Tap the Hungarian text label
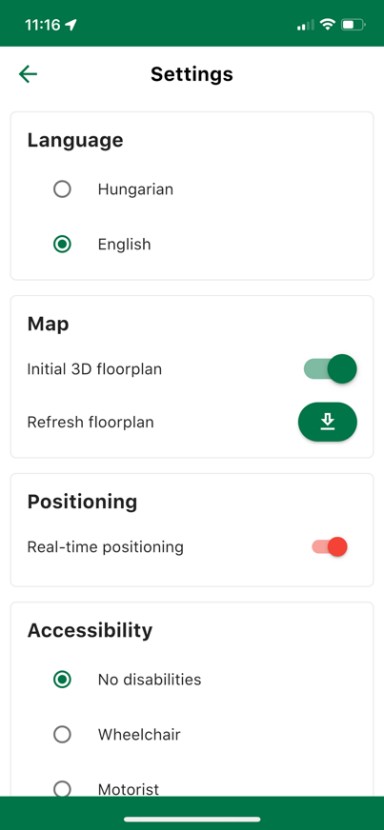Screen dimensions: 384x830 [x=136, y=189]
